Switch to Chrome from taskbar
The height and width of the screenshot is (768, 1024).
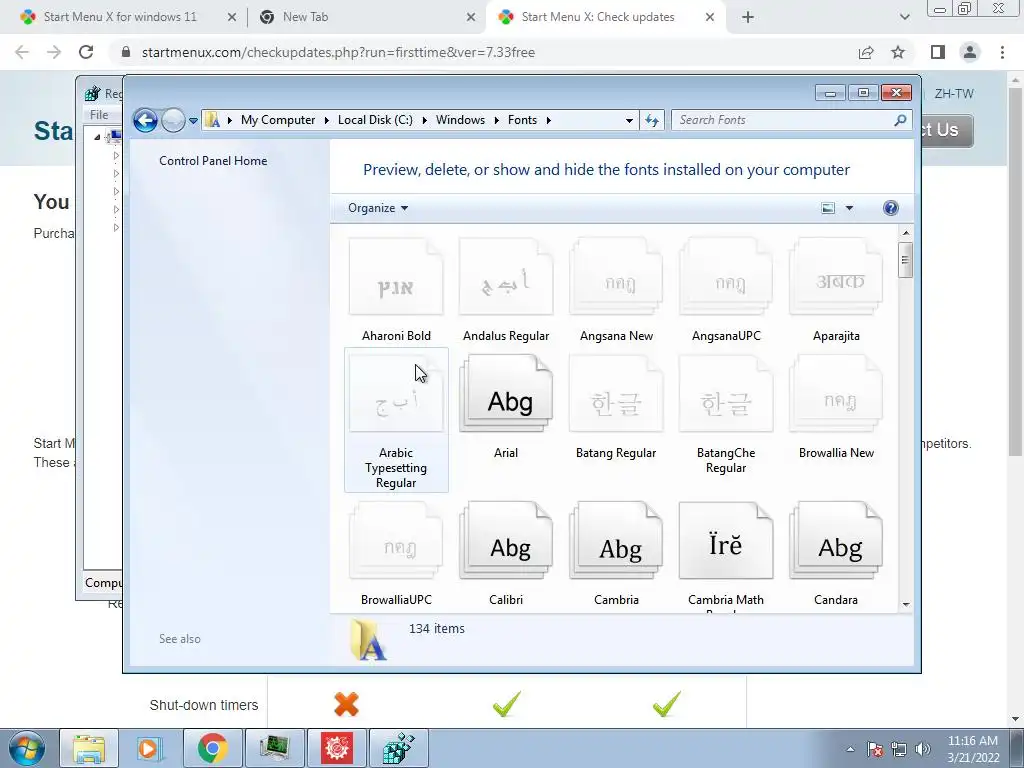coord(212,748)
